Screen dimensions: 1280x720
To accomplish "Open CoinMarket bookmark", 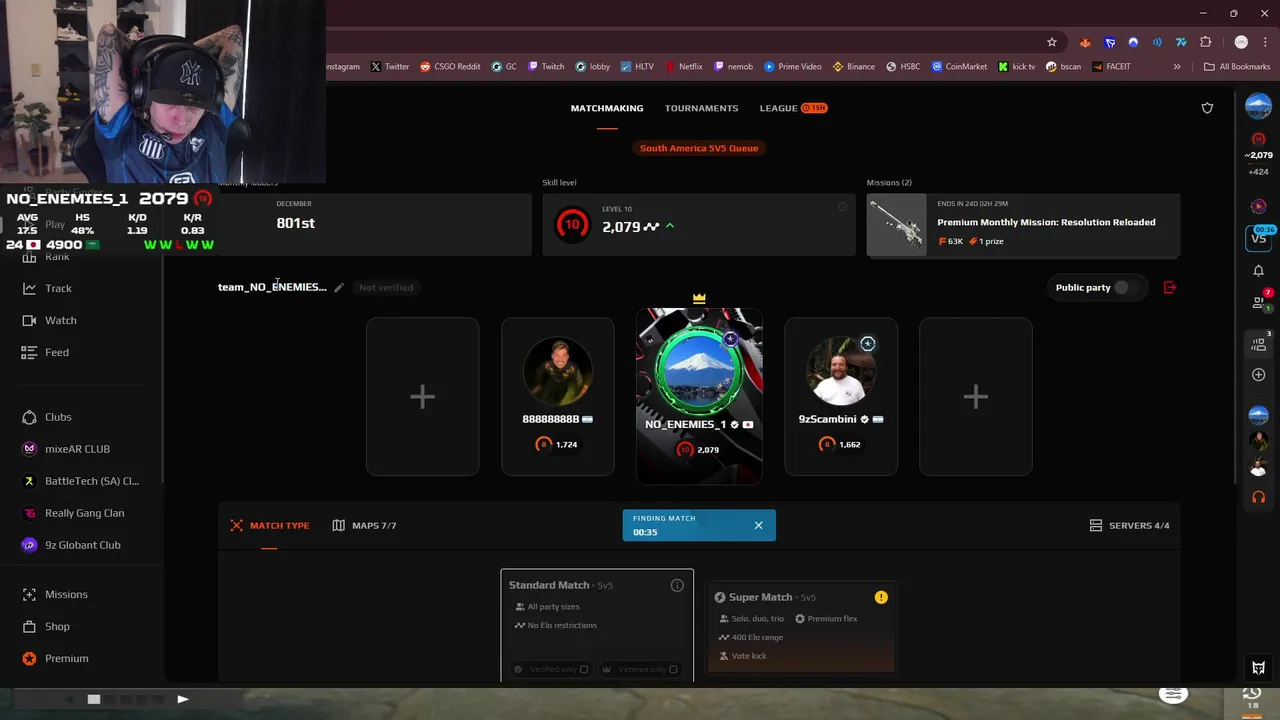I will 959,67.
